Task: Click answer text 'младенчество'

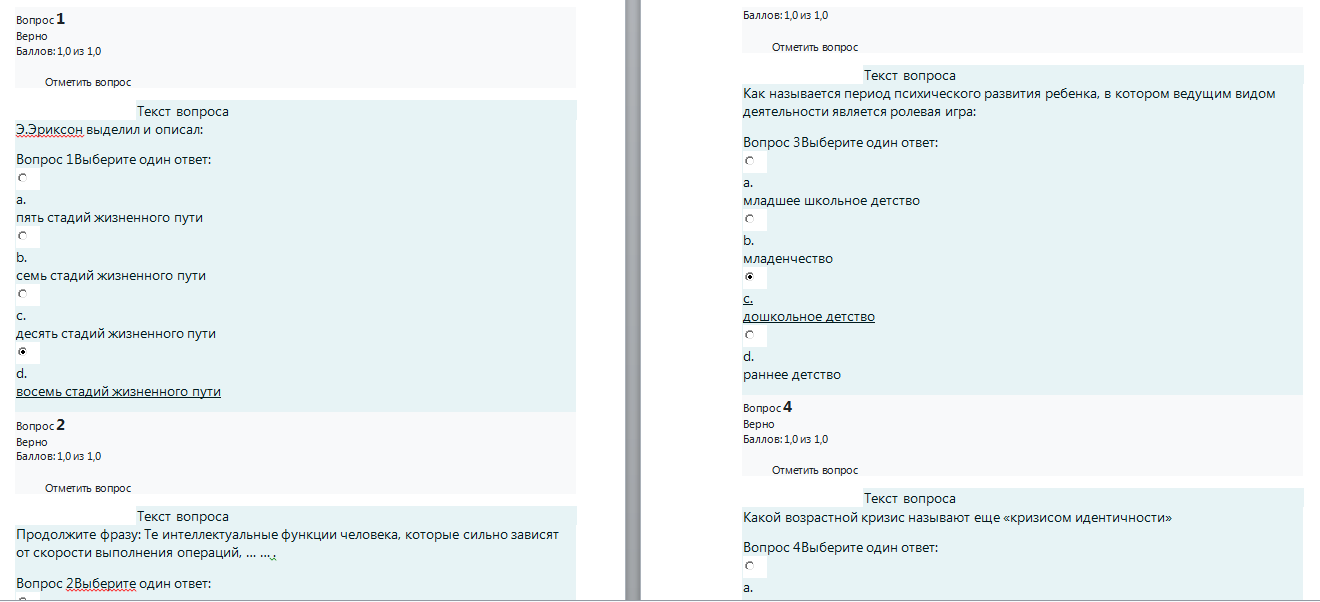Action: (x=788, y=258)
